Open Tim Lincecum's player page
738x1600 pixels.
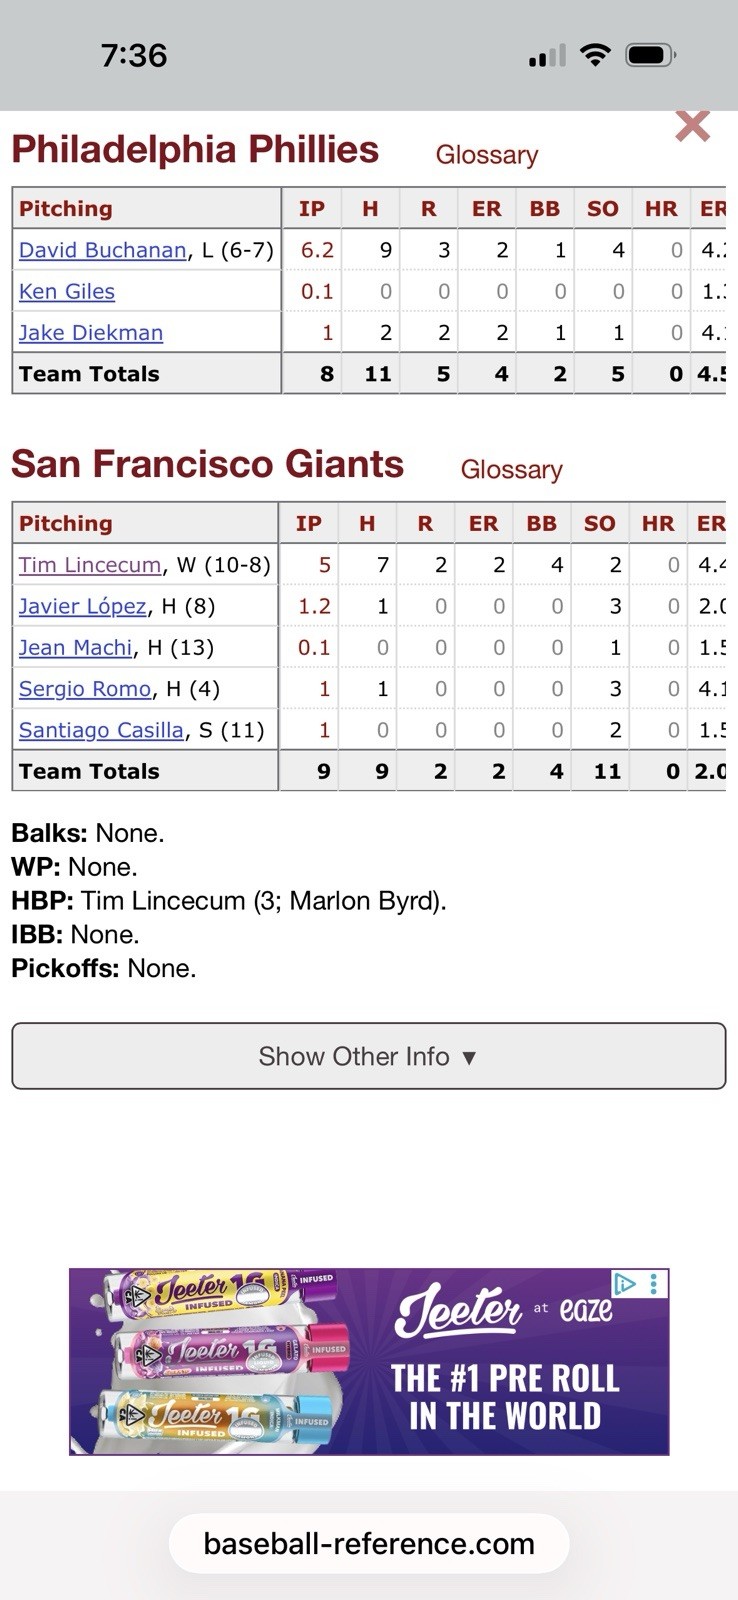90,565
